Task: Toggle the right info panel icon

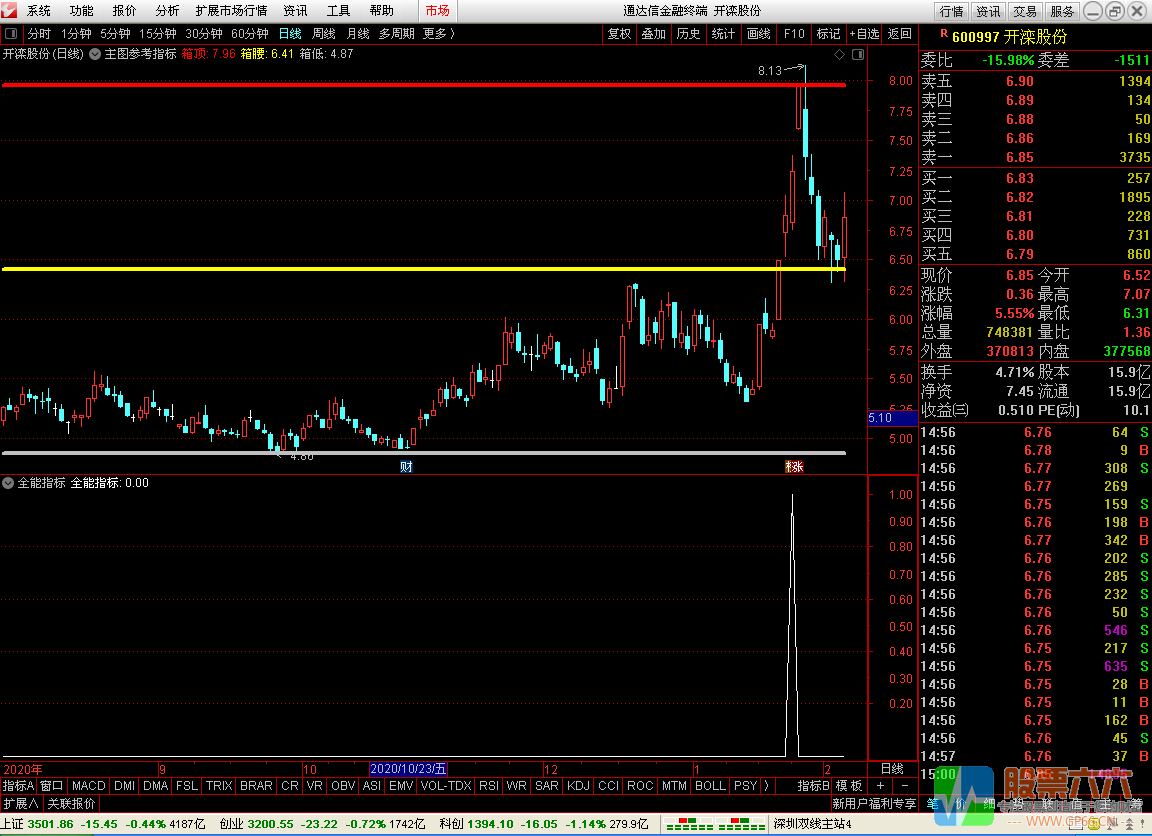Action: 857,54
